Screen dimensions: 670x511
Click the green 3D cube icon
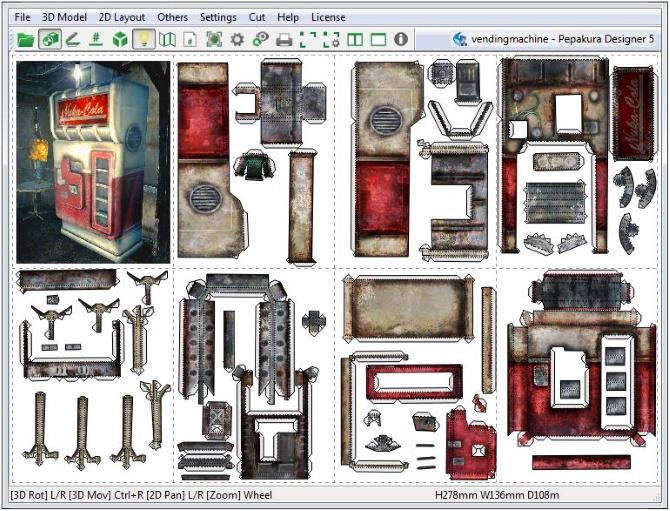(x=120, y=39)
